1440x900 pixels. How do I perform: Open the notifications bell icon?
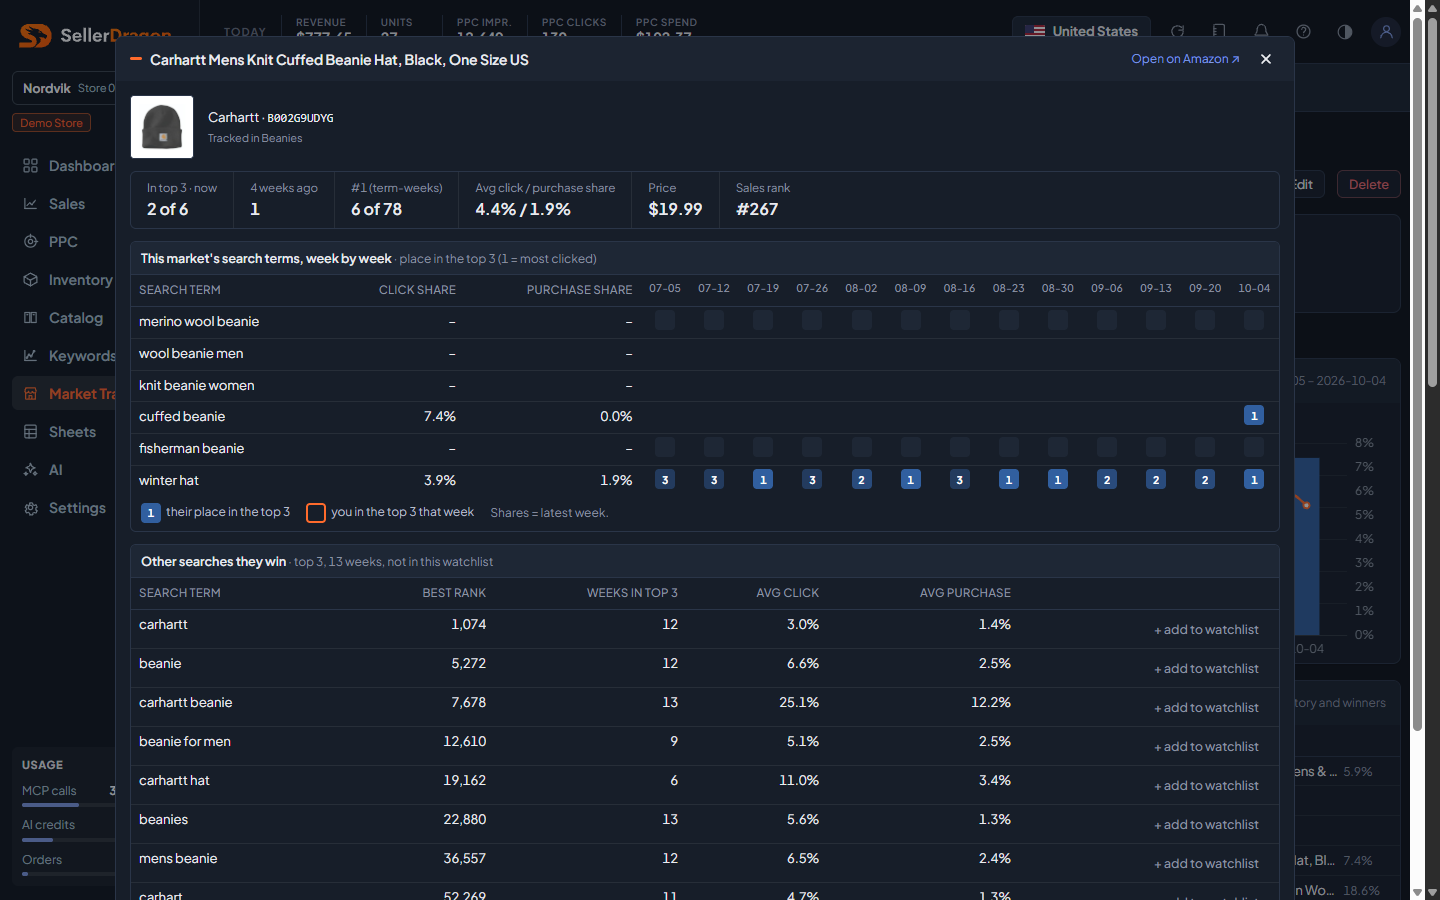pyautogui.click(x=1261, y=32)
